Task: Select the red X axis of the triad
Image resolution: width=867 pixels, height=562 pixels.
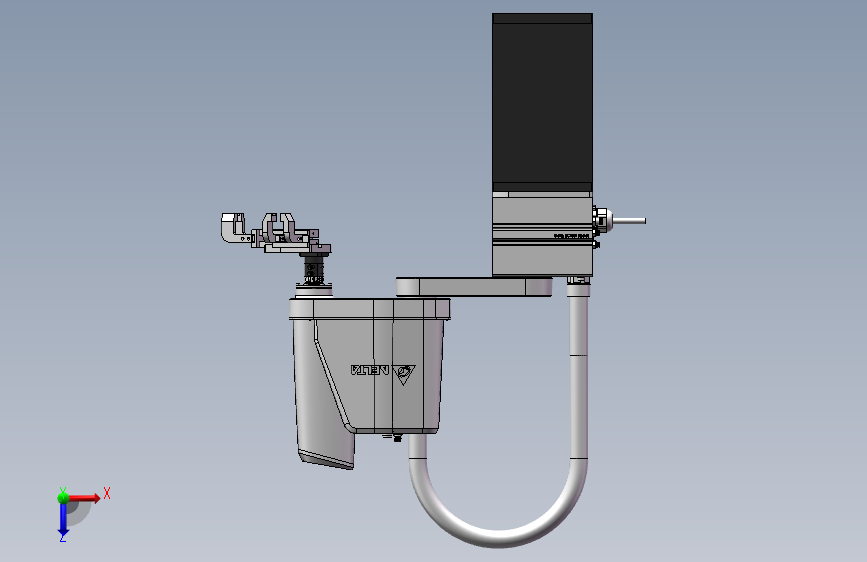Action: [x=84, y=498]
